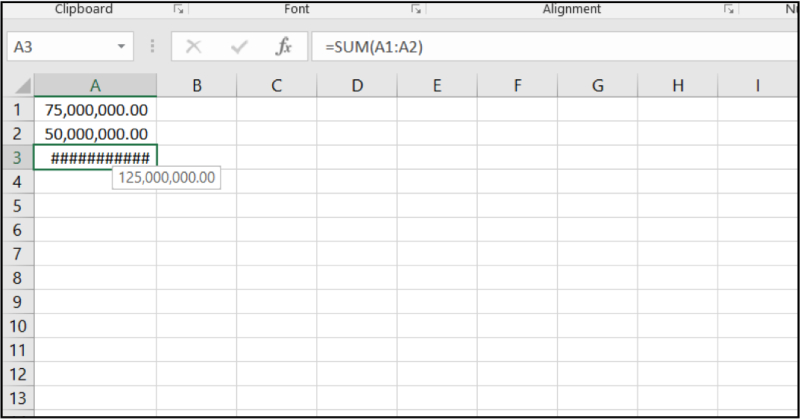Image resolution: width=800 pixels, height=419 pixels.
Task: Select row 7 header
Action: click(17, 253)
